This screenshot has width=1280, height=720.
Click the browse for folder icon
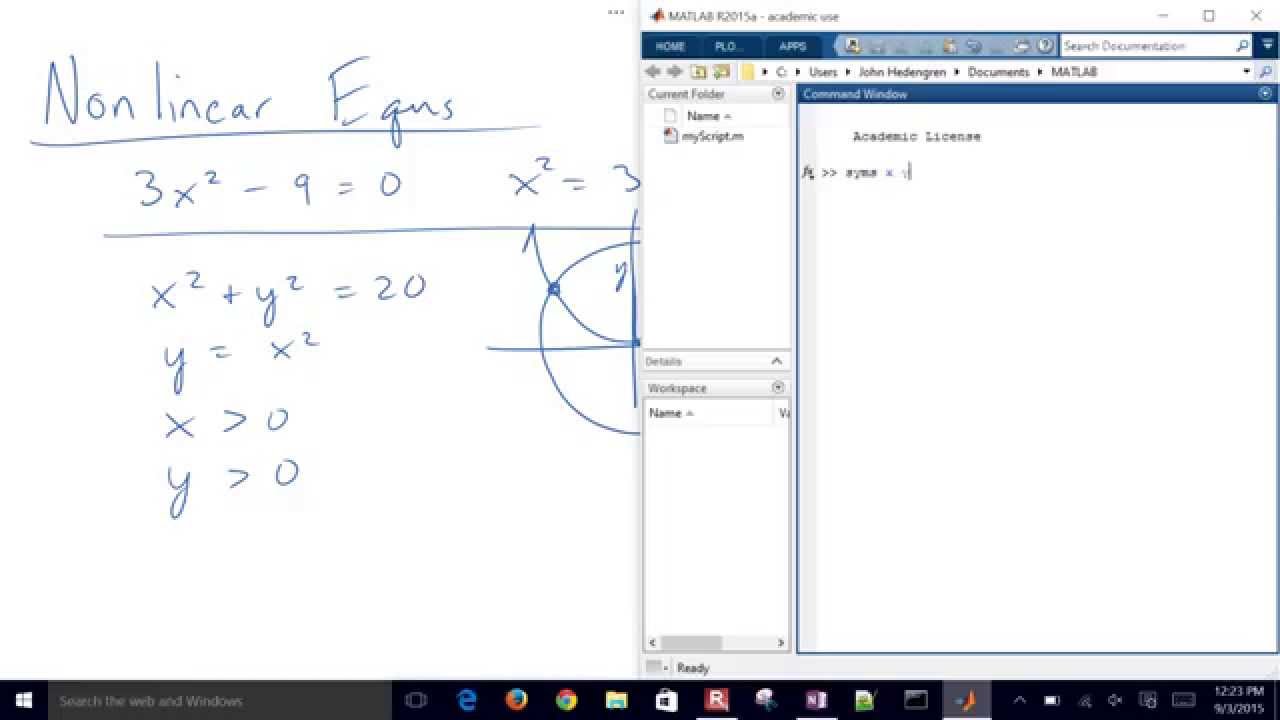[720, 72]
